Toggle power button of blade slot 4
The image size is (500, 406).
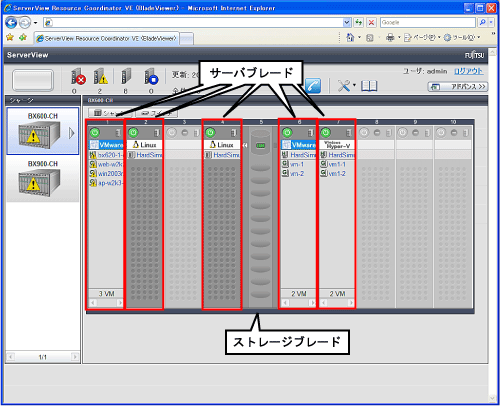pyautogui.click(x=210, y=133)
